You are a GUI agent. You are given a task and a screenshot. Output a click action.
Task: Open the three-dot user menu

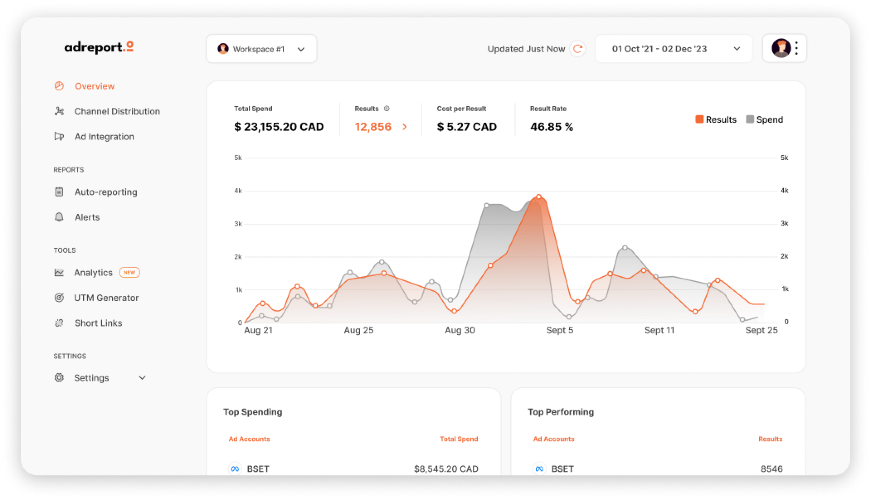[796, 48]
